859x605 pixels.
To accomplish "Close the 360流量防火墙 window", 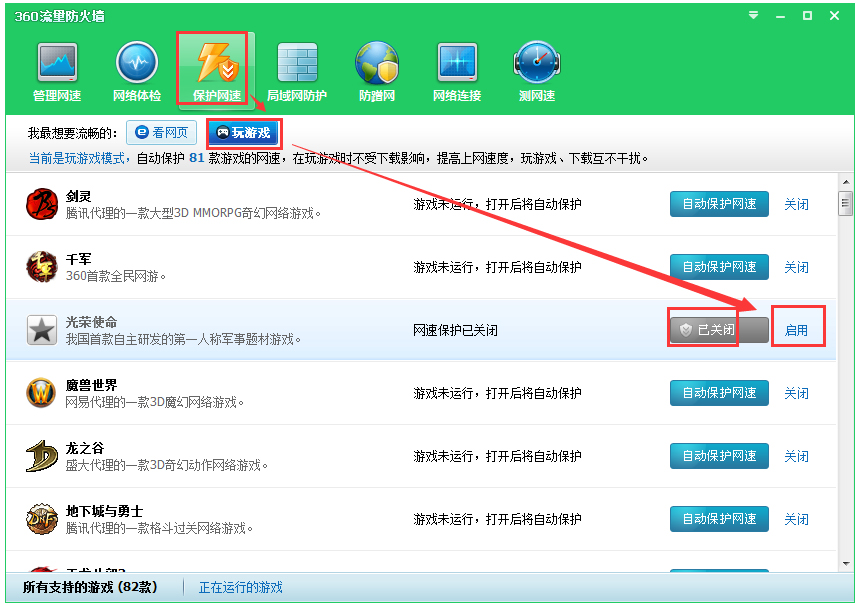I will point(834,16).
